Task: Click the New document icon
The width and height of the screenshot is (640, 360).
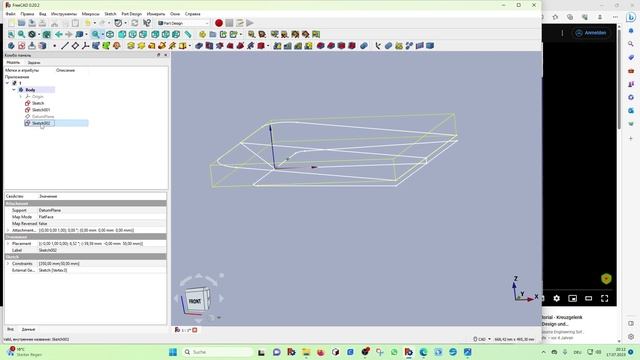Action: point(11,23)
